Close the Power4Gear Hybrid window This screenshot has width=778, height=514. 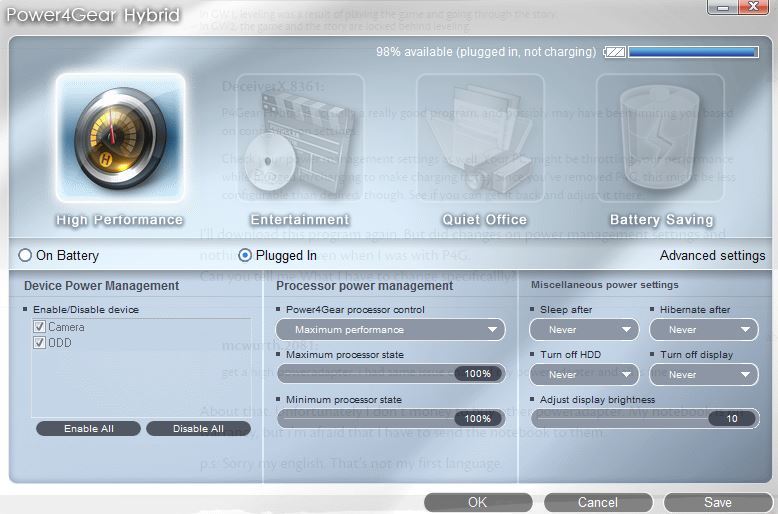click(753, 7)
